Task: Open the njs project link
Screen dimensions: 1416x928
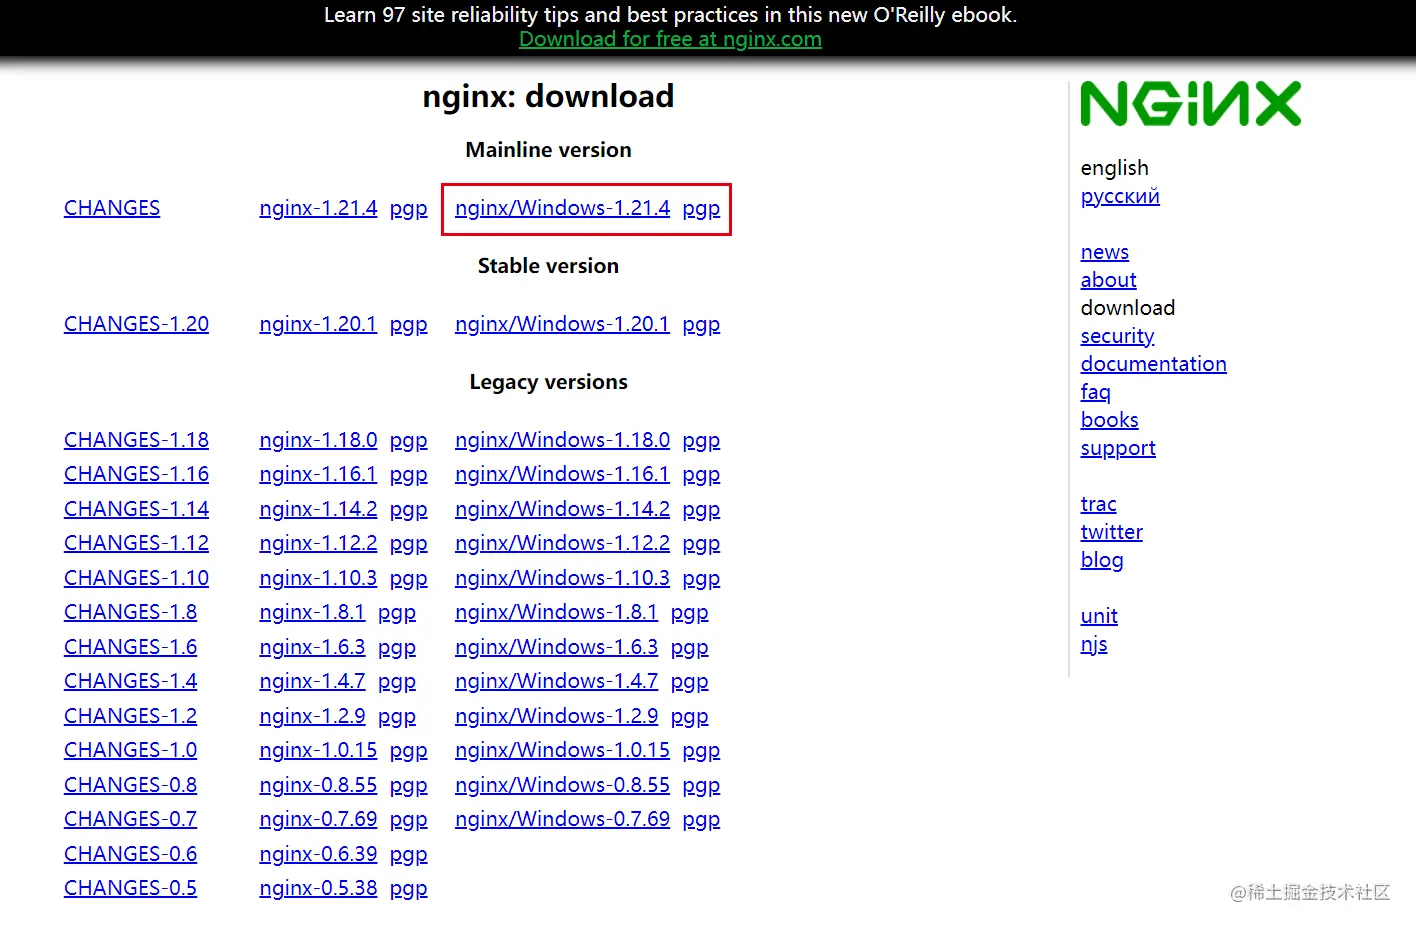Action: click(x=1094, y=644)
